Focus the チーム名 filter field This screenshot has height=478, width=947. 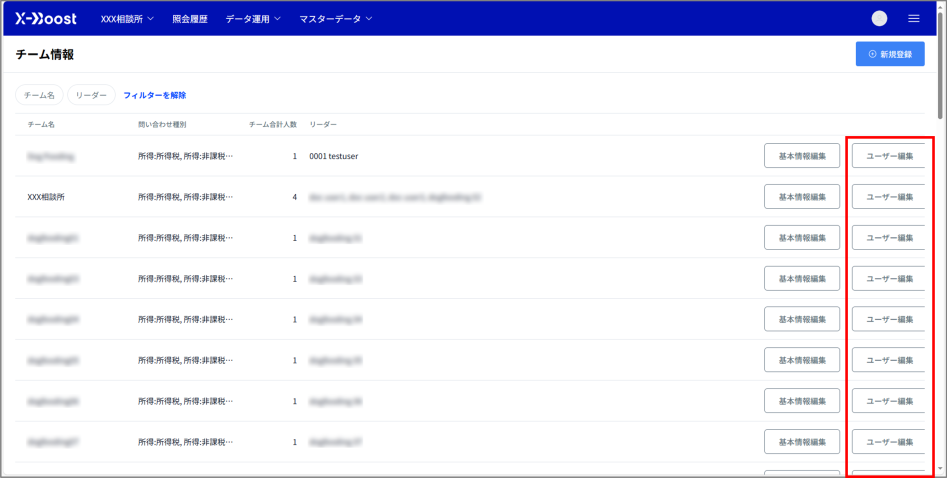click(39, 95)
